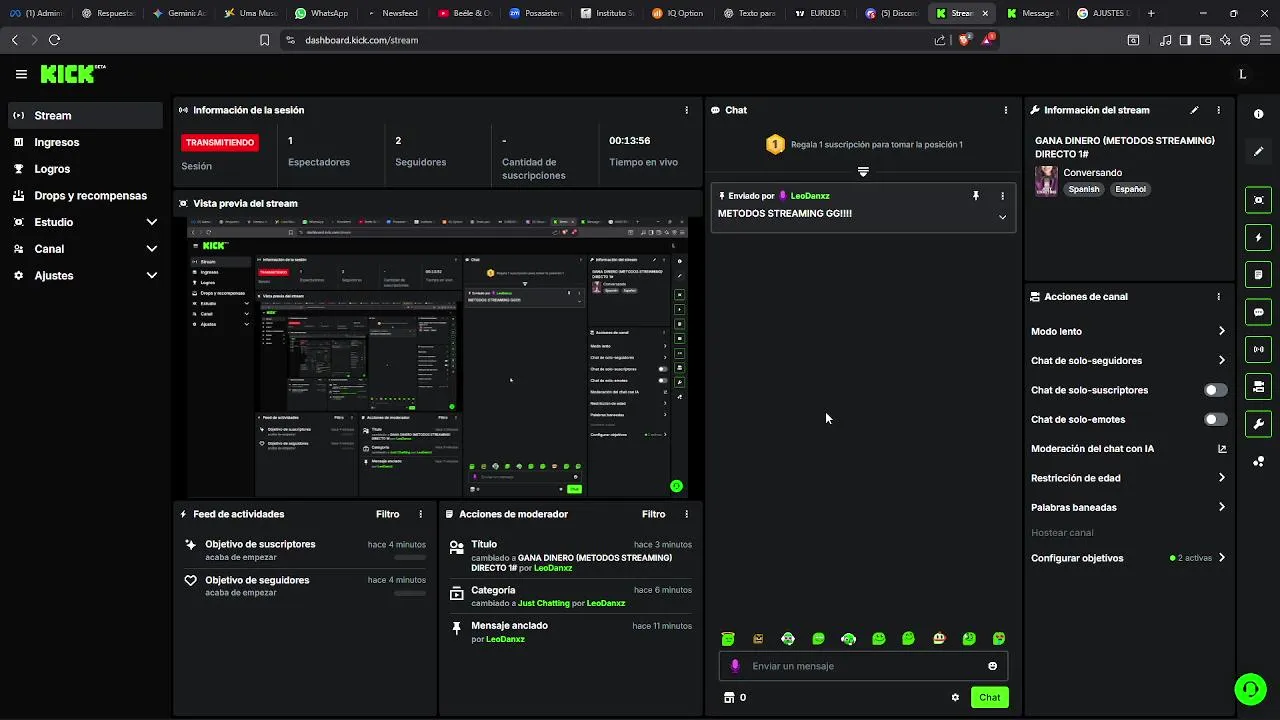
Task: Click the LeoDanxz link under Título change
Action: (x=553, y=568)
